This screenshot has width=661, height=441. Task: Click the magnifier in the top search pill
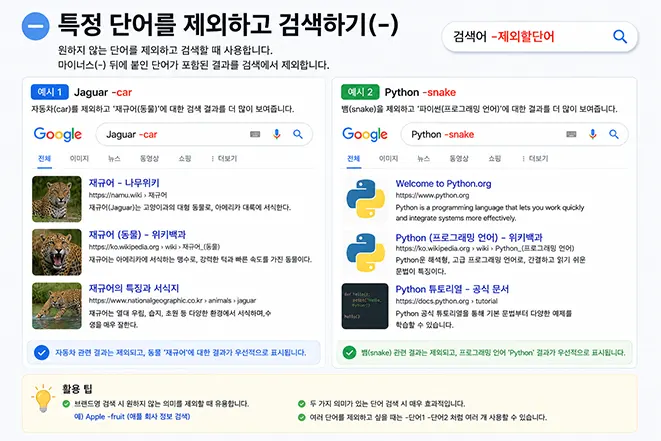620,37
